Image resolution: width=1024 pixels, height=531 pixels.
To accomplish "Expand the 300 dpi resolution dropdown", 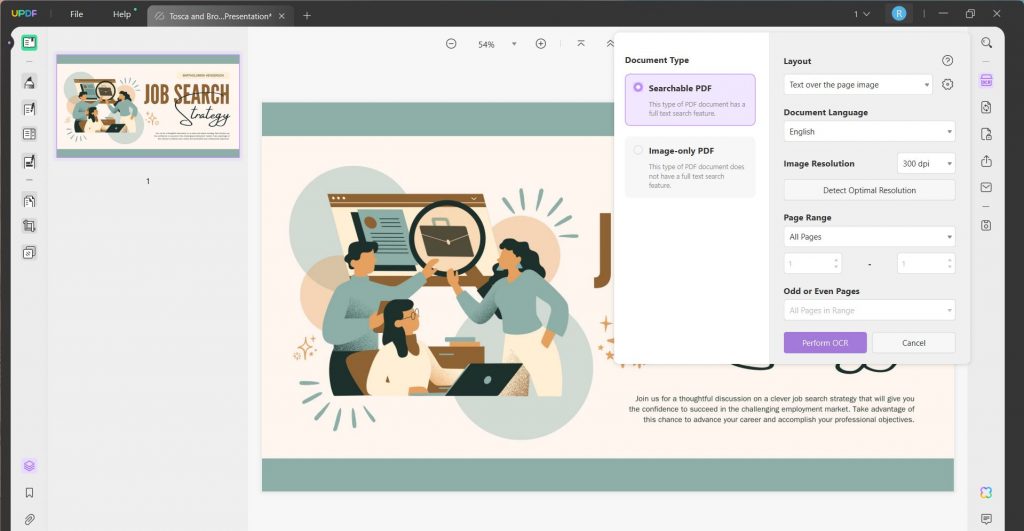I will click(x=925, y=163).
